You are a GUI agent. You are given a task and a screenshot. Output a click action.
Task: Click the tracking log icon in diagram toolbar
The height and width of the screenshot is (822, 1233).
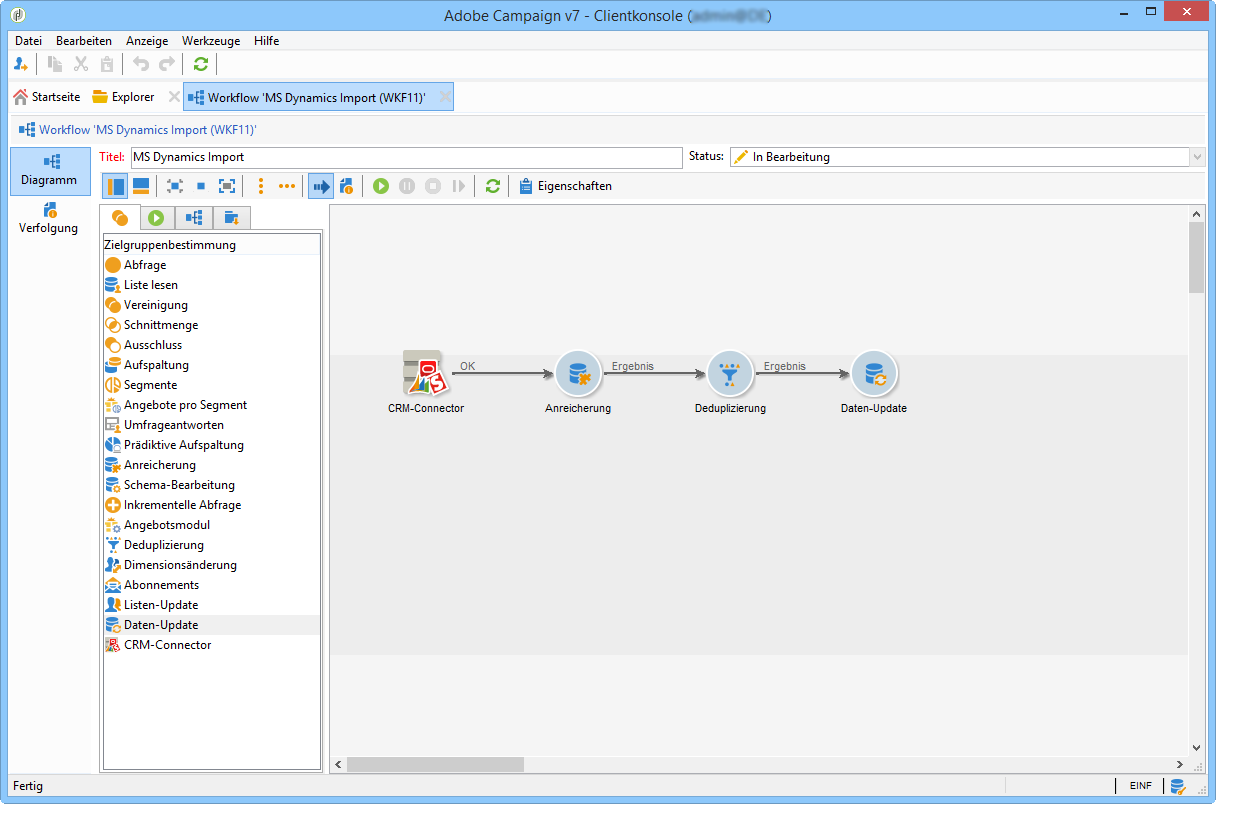346,186
